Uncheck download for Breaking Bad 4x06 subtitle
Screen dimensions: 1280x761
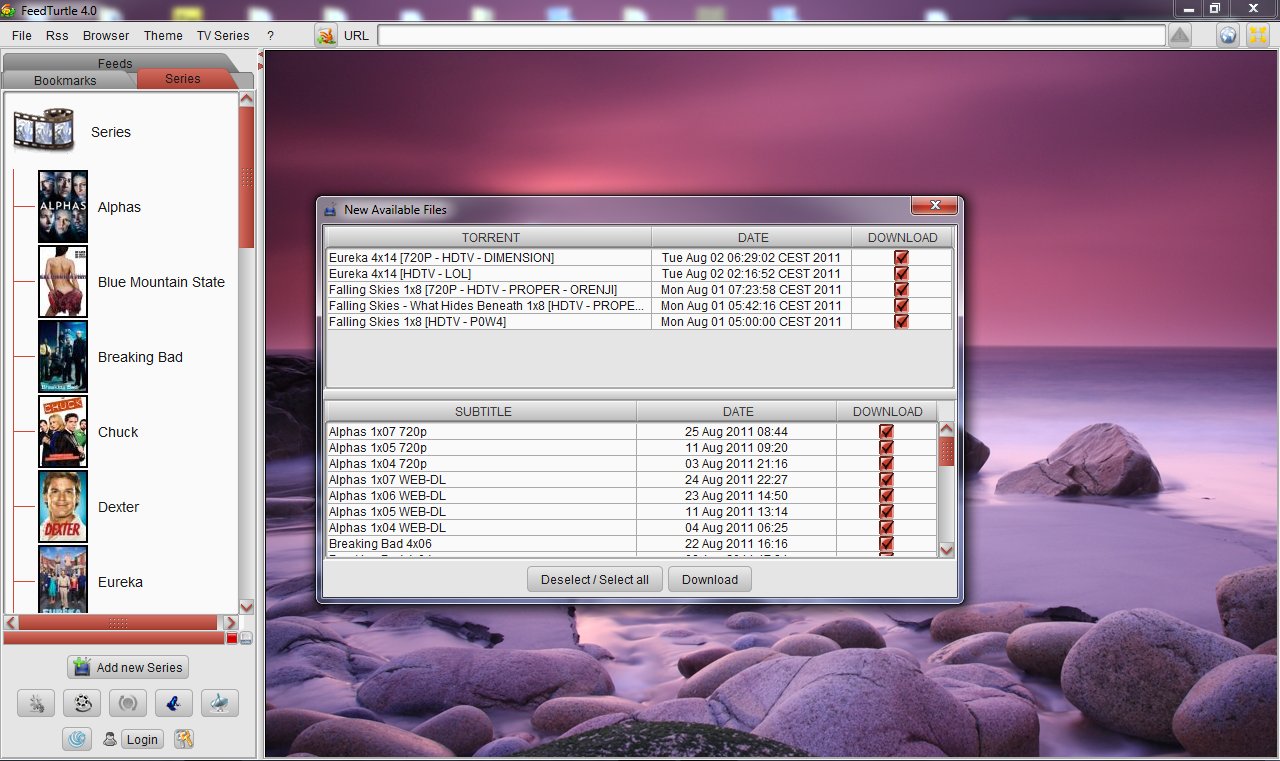[x=886, y=544]
